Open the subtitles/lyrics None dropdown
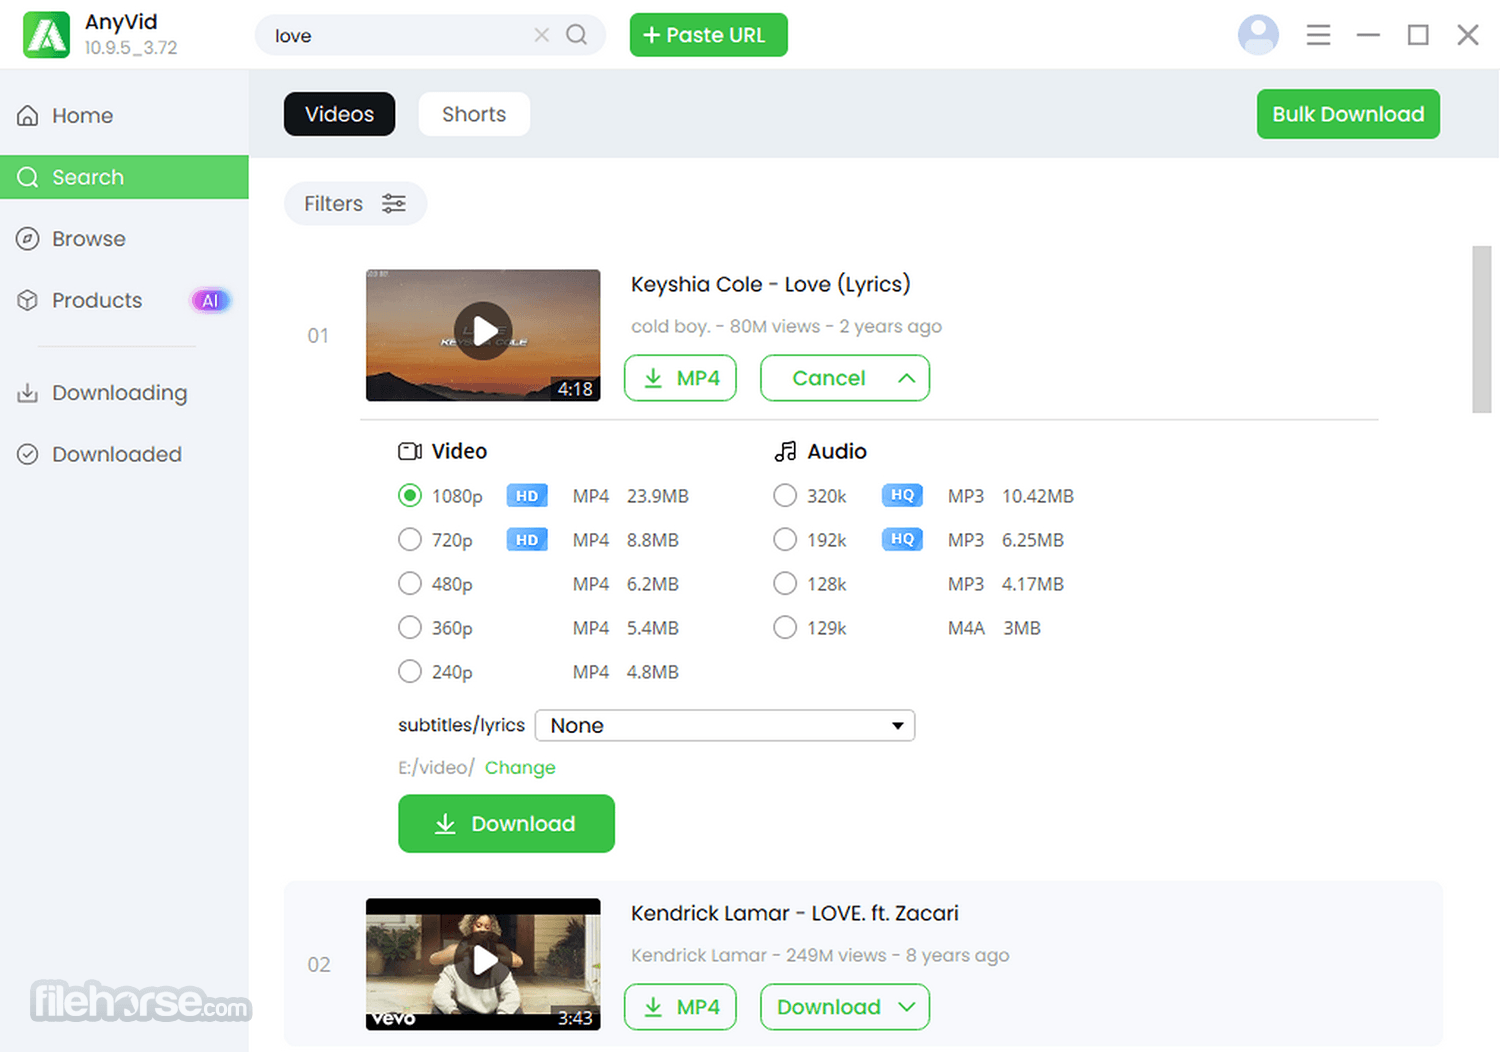This screenshot has width=1500, height=1052. [x=725, y=725]
